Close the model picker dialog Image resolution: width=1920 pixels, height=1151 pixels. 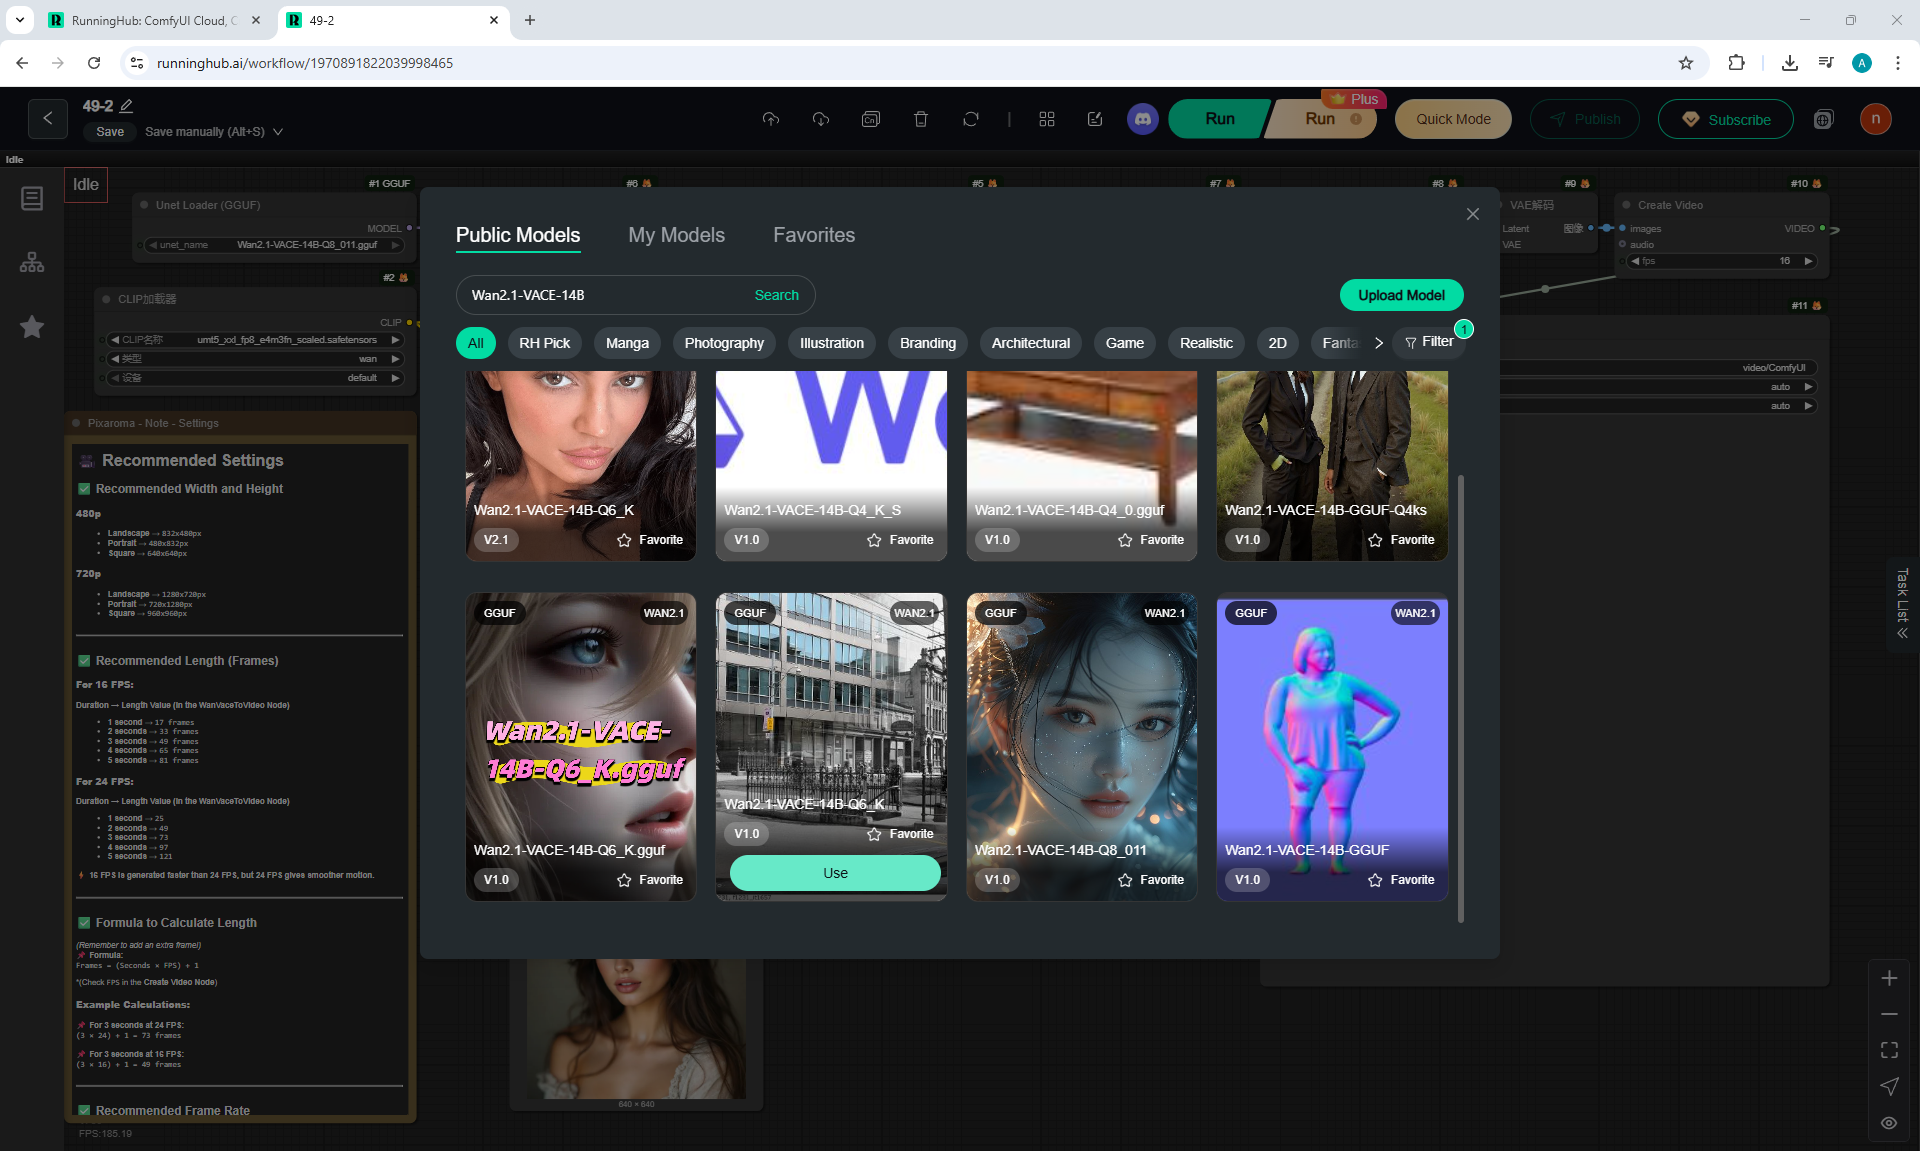[x=1472, y=214]
